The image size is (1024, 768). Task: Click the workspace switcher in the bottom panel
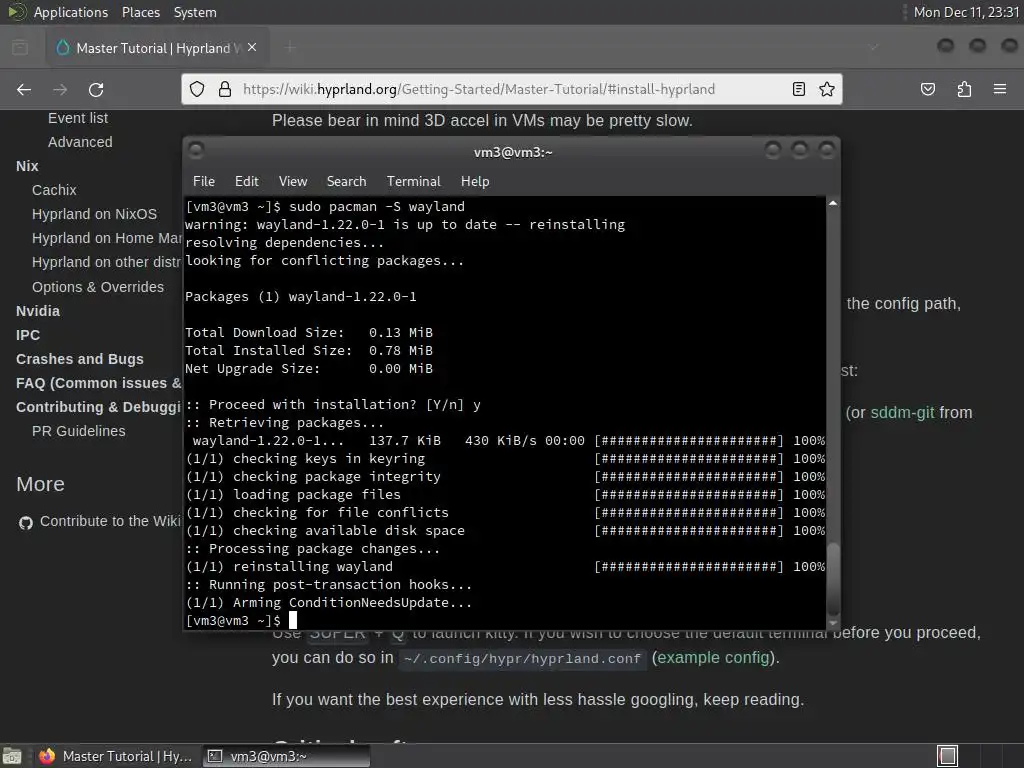coord(947,756)
